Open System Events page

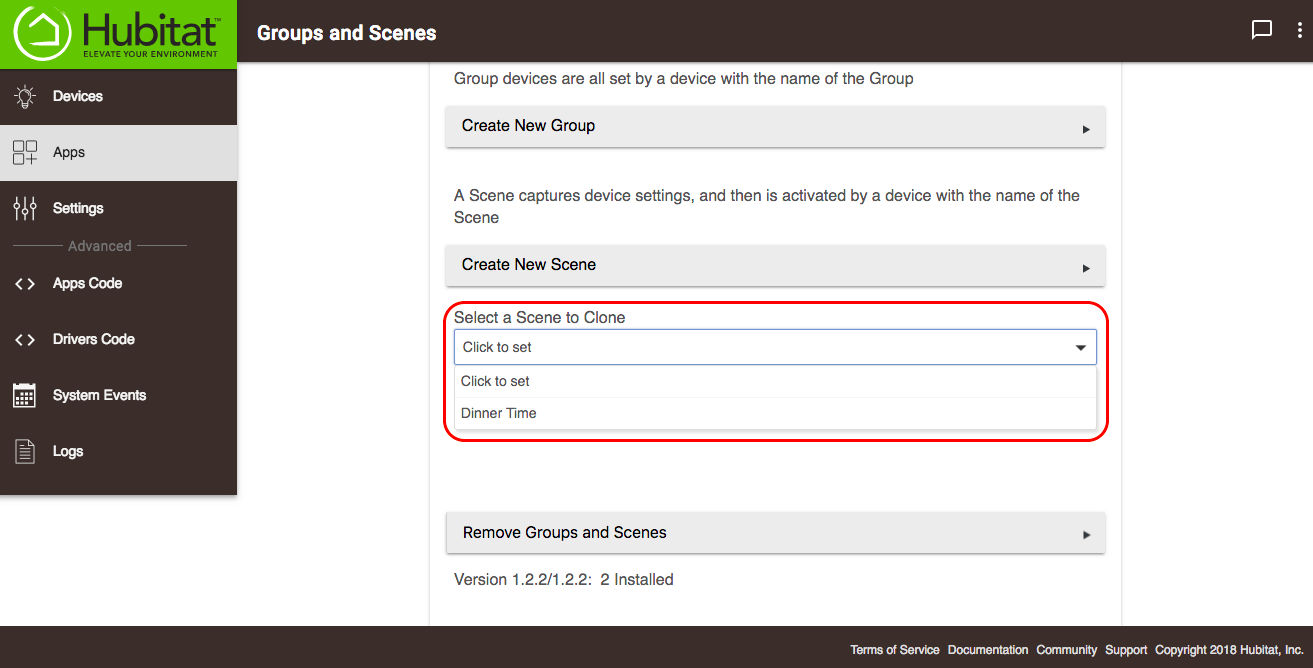(118, 395)
